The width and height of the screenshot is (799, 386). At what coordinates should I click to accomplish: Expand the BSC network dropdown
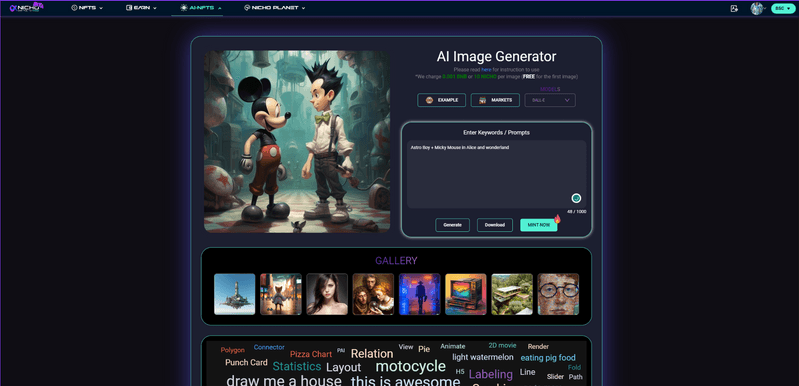tap(783, 8)
